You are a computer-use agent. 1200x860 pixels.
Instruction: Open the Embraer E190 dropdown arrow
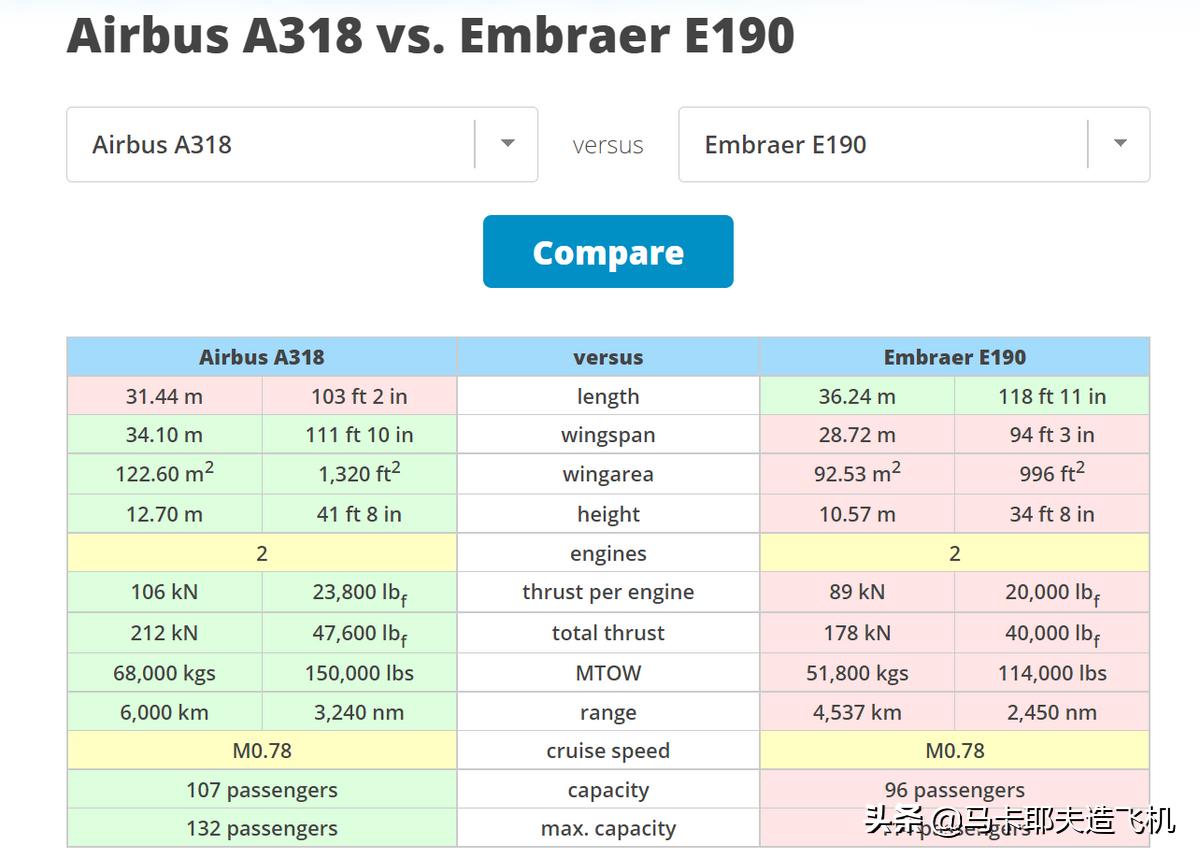click(1120, 144)
